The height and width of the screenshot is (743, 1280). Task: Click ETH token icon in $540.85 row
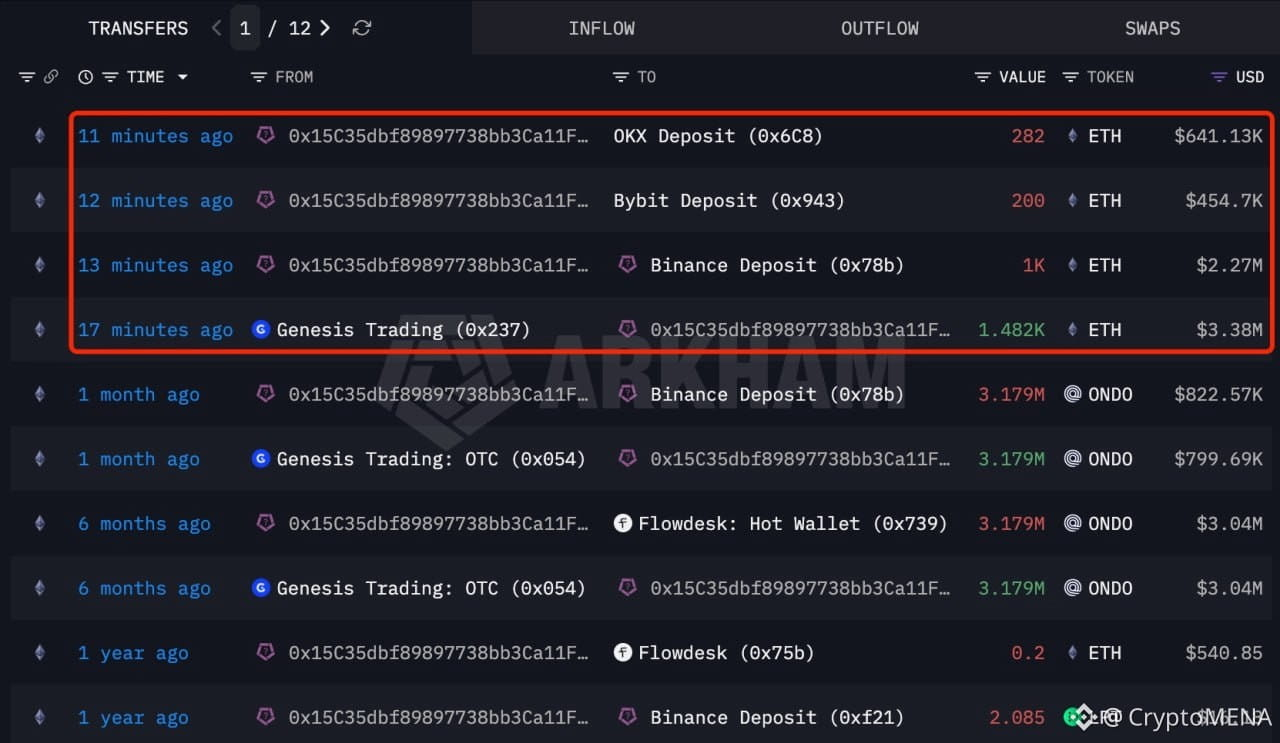point(1072,653)
